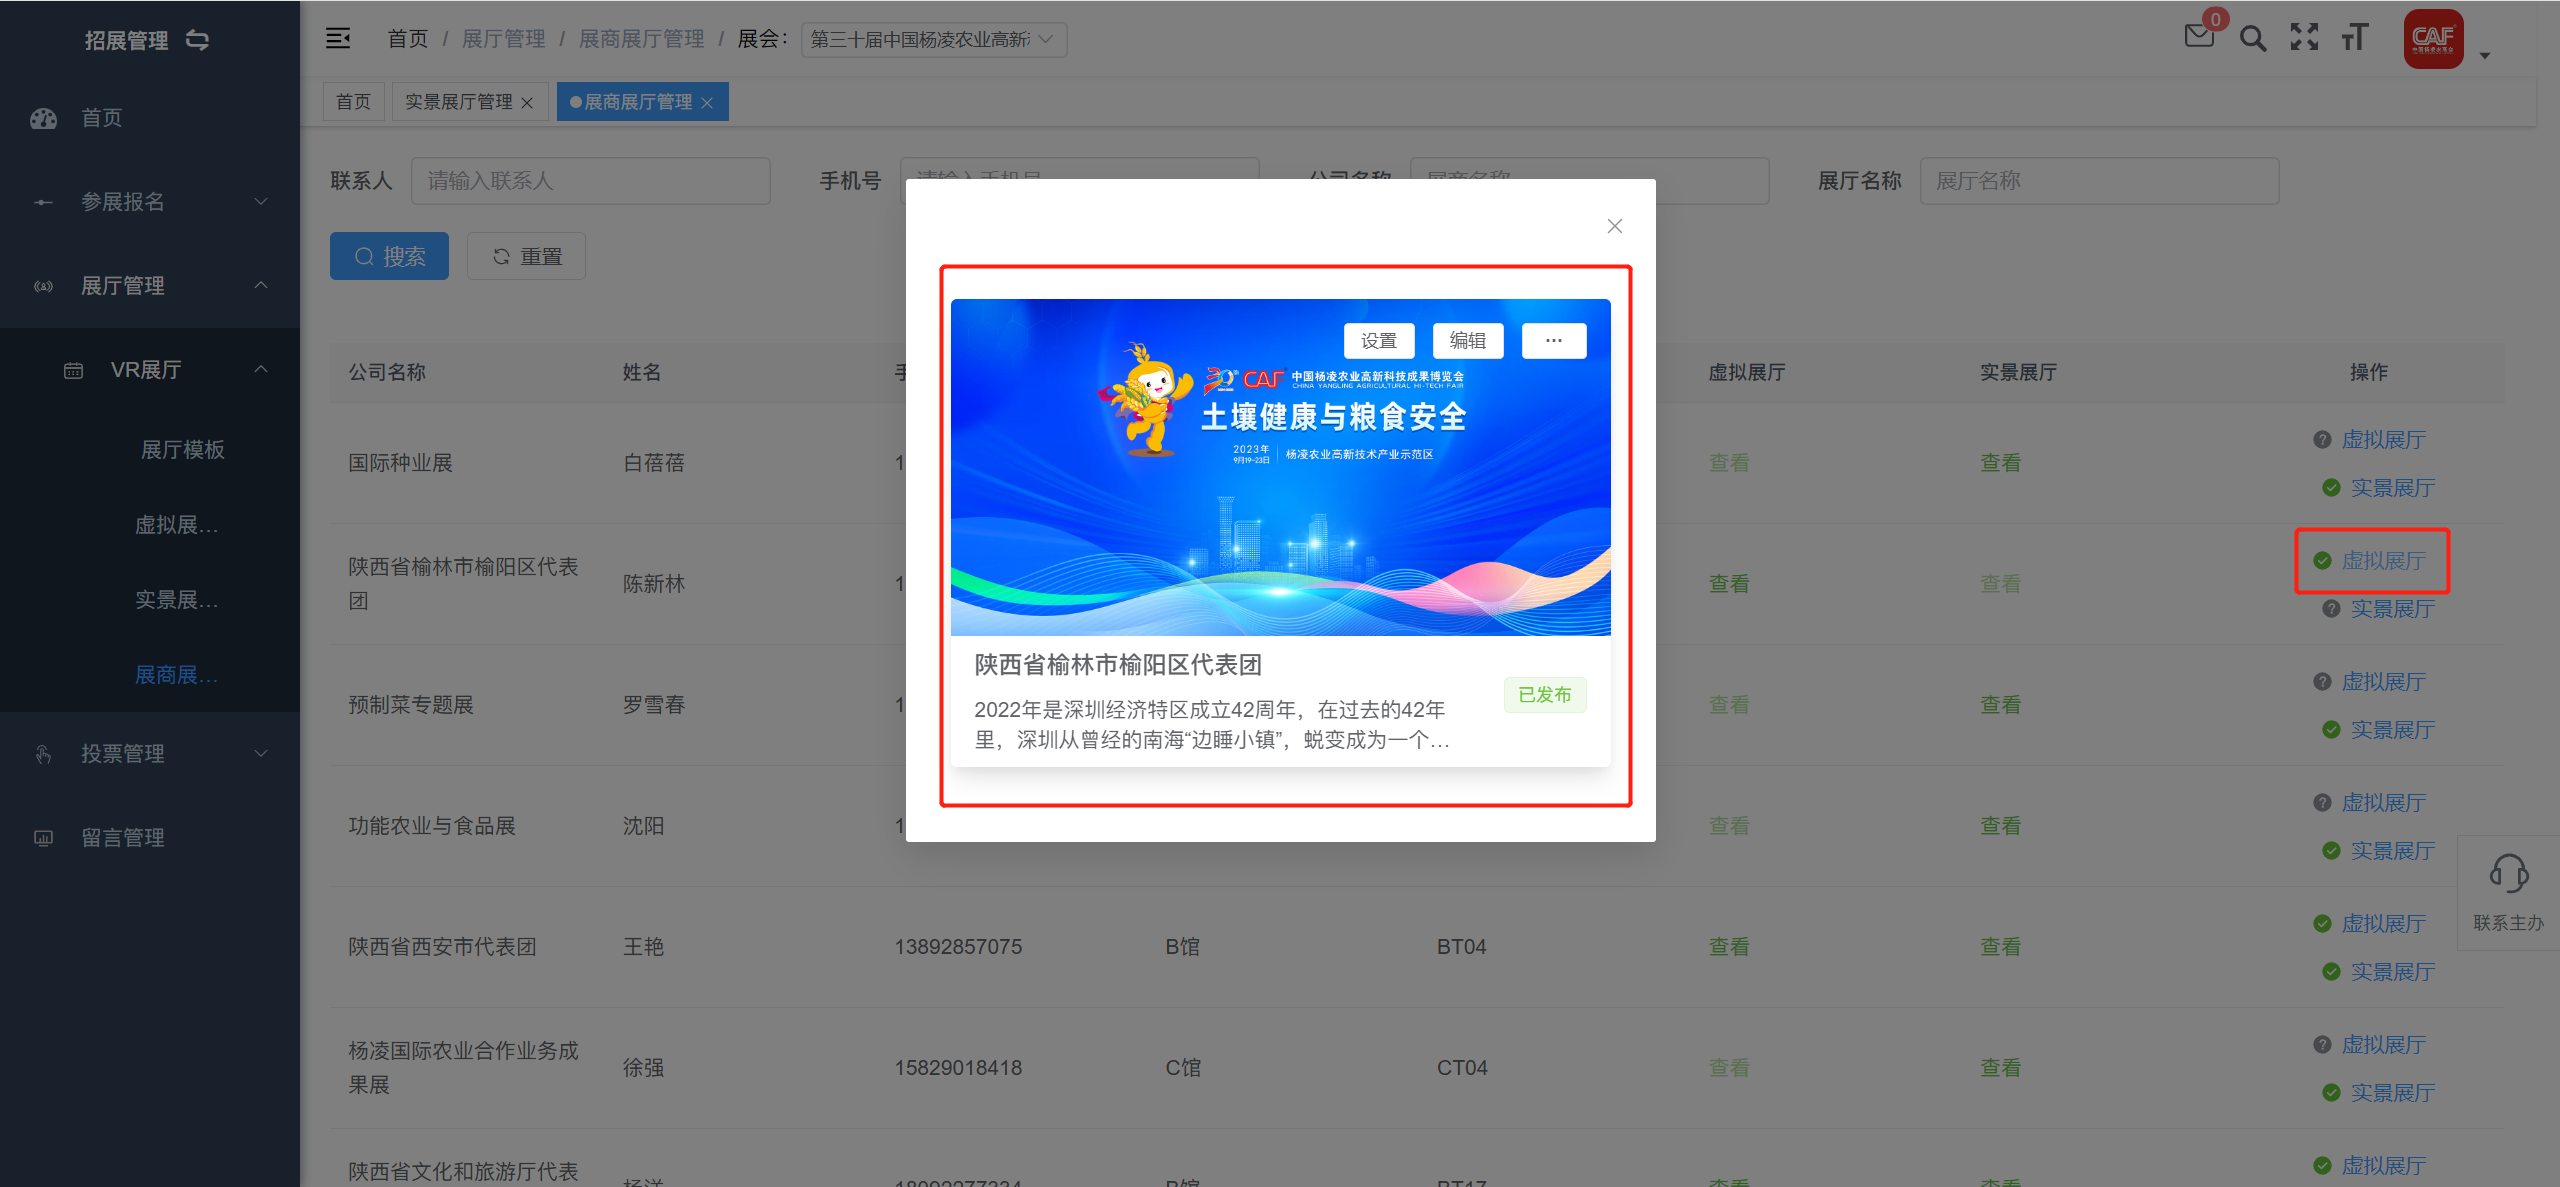Open 虚拟展厅 action for 功能农业与食品展
Image resolution: width=2560 pixels, height=1187 pixels.
[2383, 803]
